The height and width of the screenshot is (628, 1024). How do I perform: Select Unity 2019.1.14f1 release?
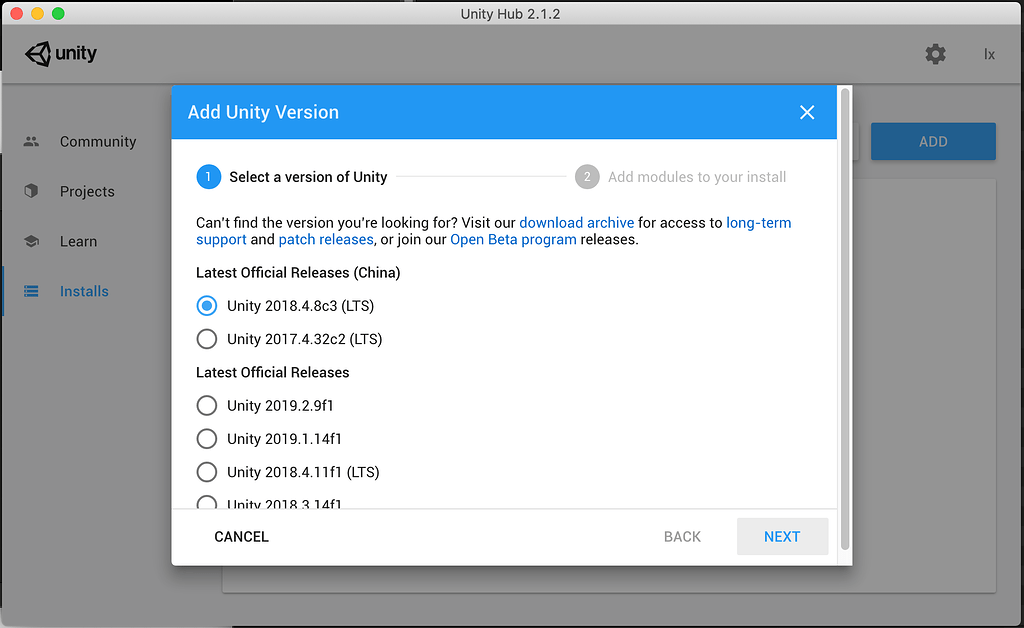click(206, 438)
